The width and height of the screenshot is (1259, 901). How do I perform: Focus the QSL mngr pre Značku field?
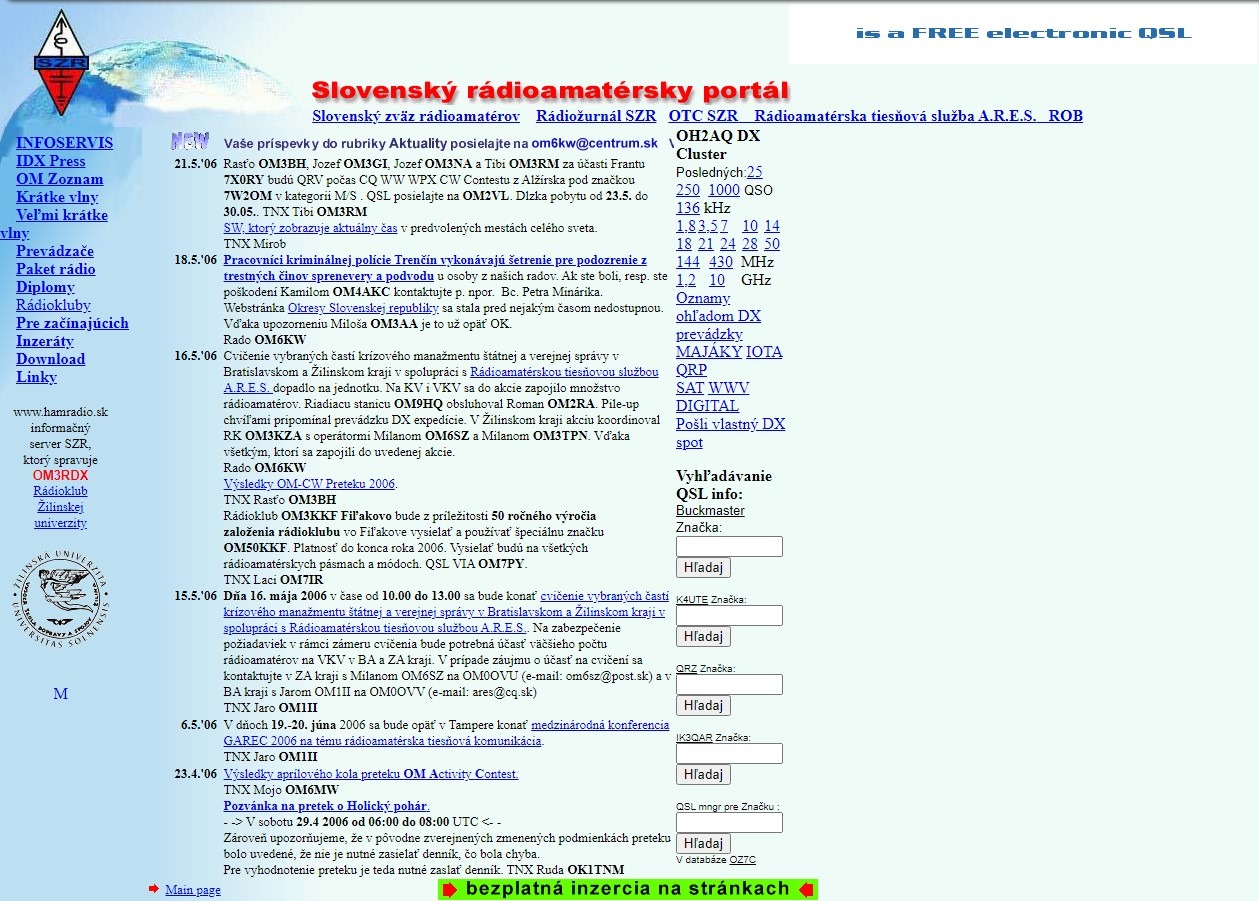point(729,822)
